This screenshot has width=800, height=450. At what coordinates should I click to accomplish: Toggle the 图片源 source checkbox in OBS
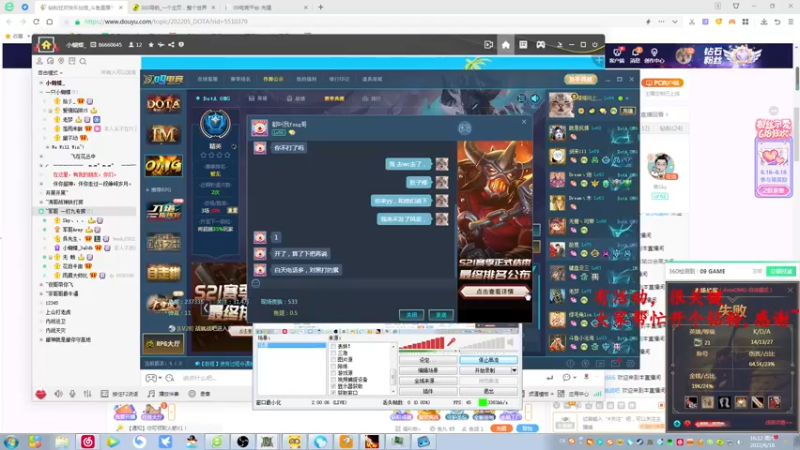click(333, 360)
